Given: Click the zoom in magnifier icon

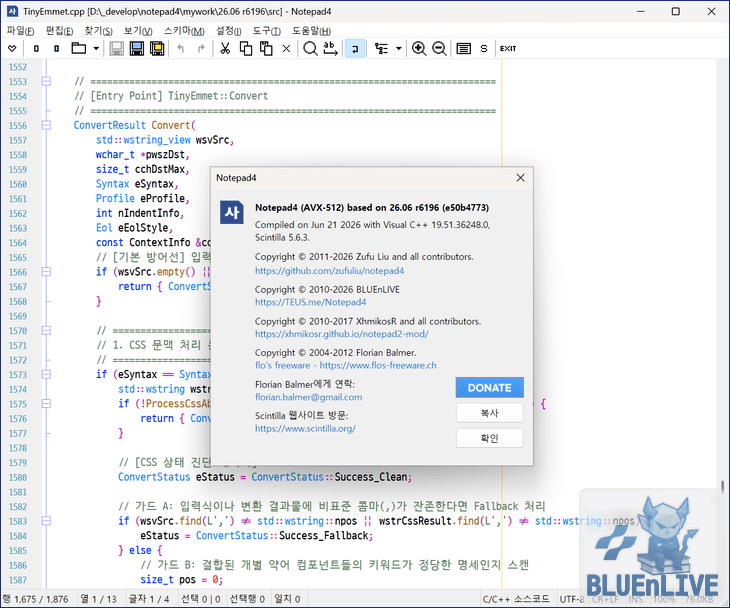Looking at the screenshot, I should [x=419, y=48].
